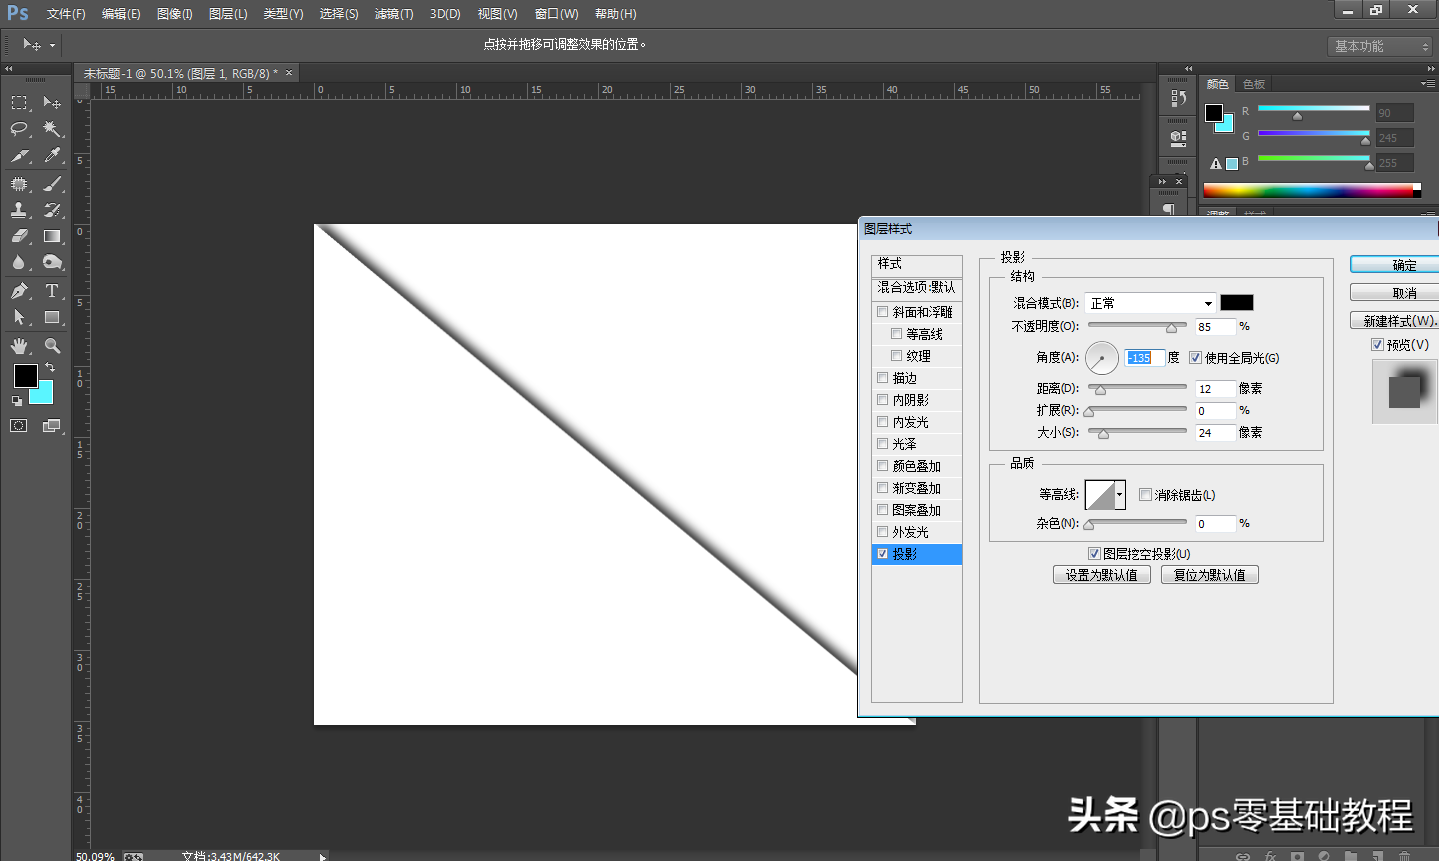Select the Hand tool

(x=18, y=345)
